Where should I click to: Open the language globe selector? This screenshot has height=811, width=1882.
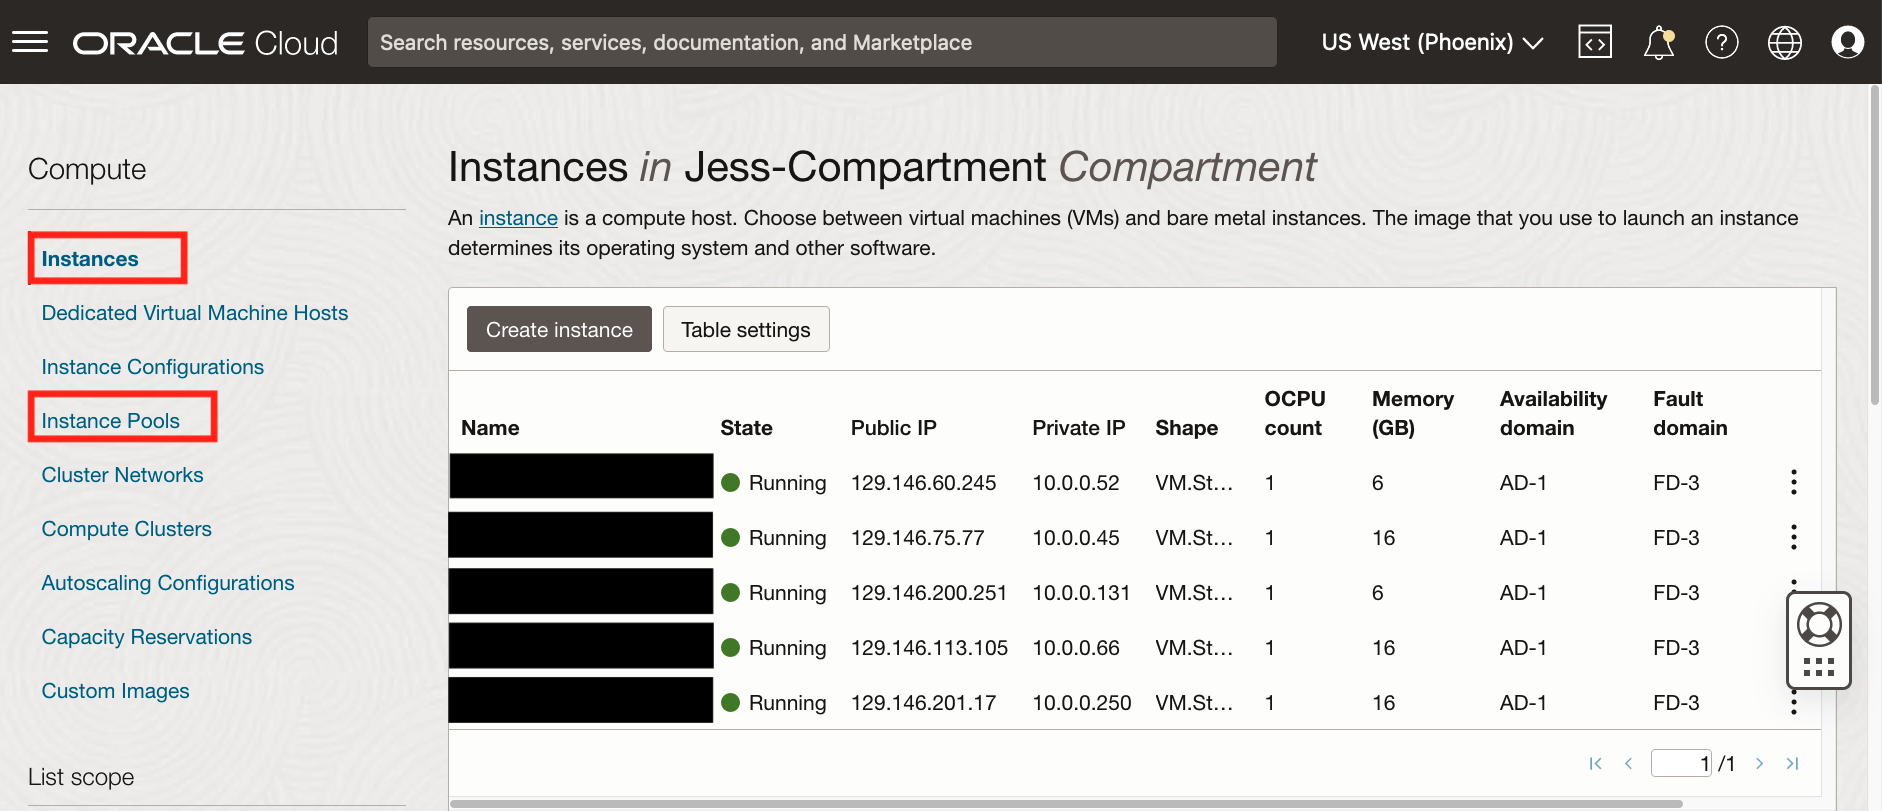tap(1784, 42)
